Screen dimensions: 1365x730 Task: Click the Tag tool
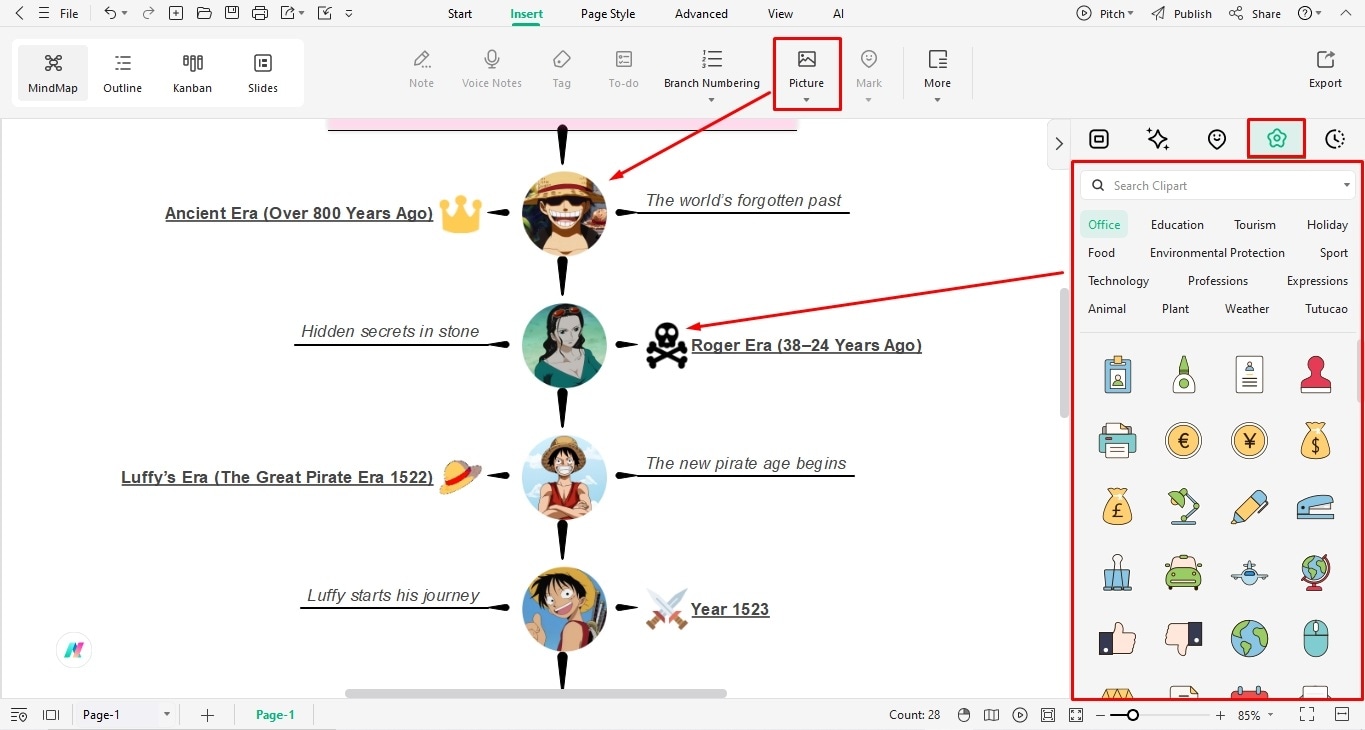562,69
